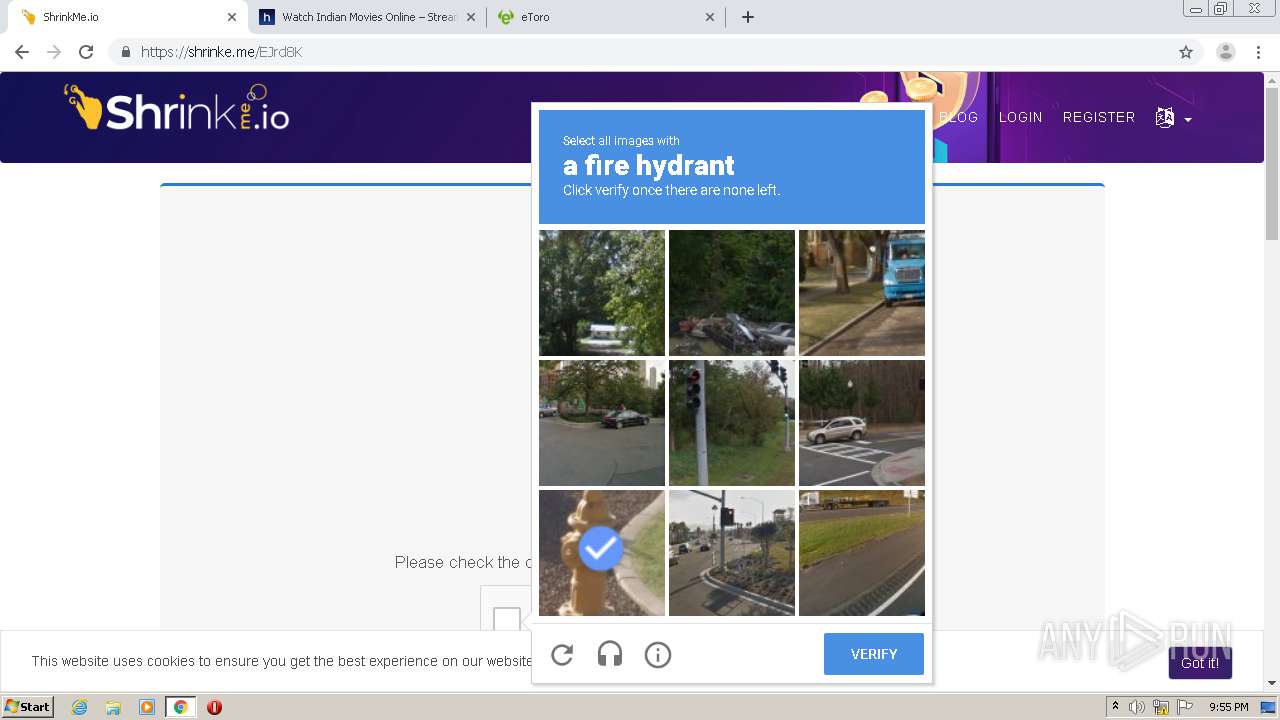This screenshot has height=720, width=1280.
Task: Click the red Opera taskbar icon
Action: [214, 707]
